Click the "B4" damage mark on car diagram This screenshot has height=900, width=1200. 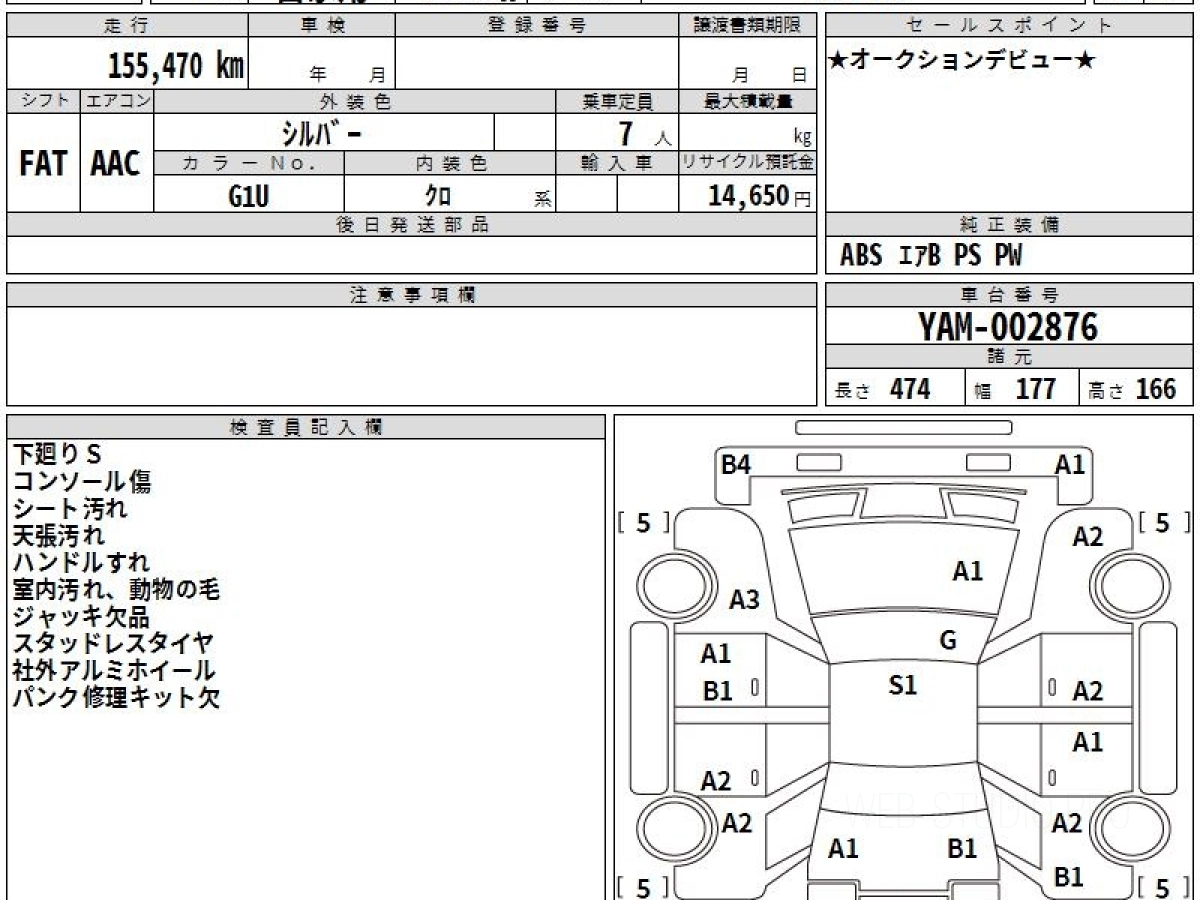[736, 464]
